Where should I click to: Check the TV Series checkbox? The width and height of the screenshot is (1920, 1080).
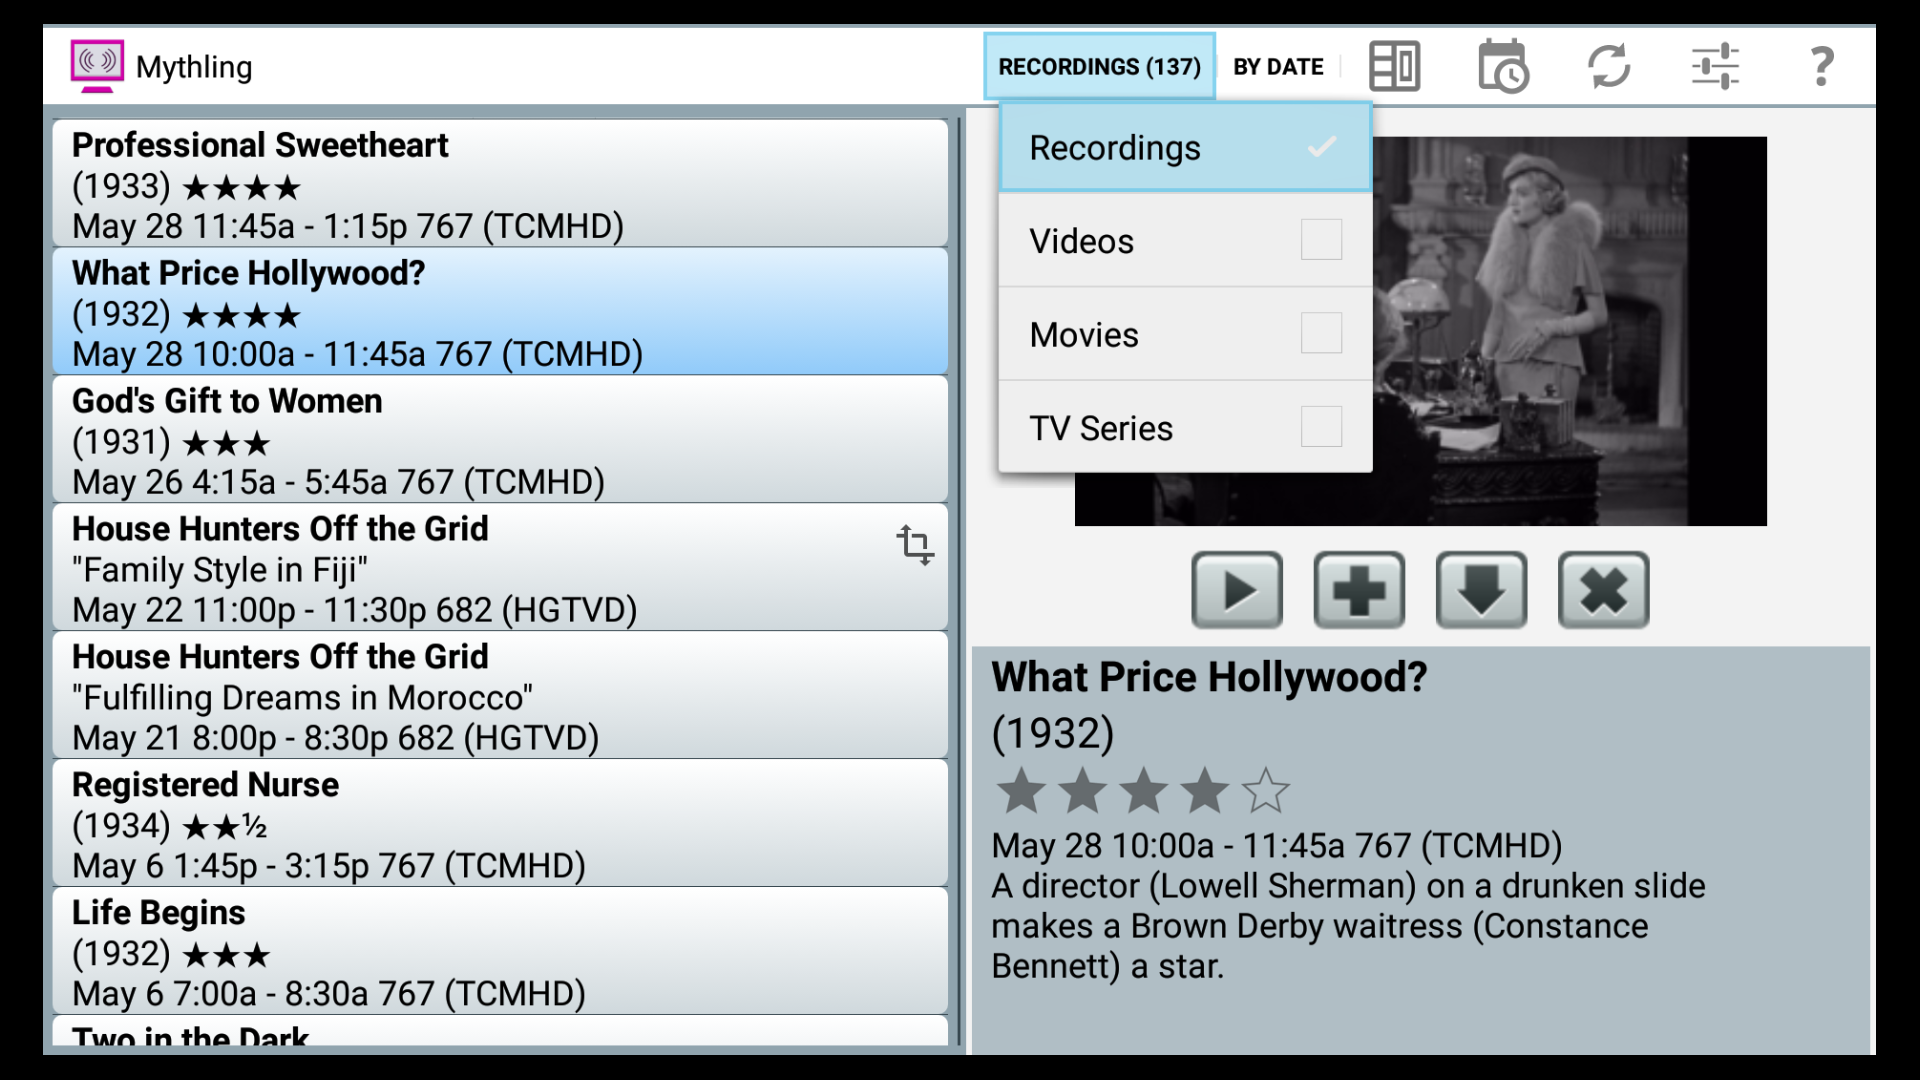(x=1321, y=427)
